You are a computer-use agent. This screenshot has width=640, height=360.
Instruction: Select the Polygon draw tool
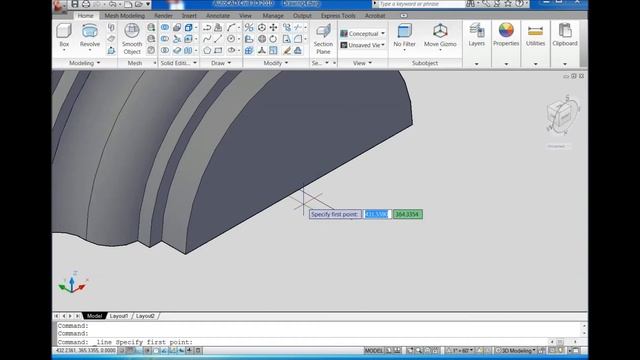tap(207, 50)
